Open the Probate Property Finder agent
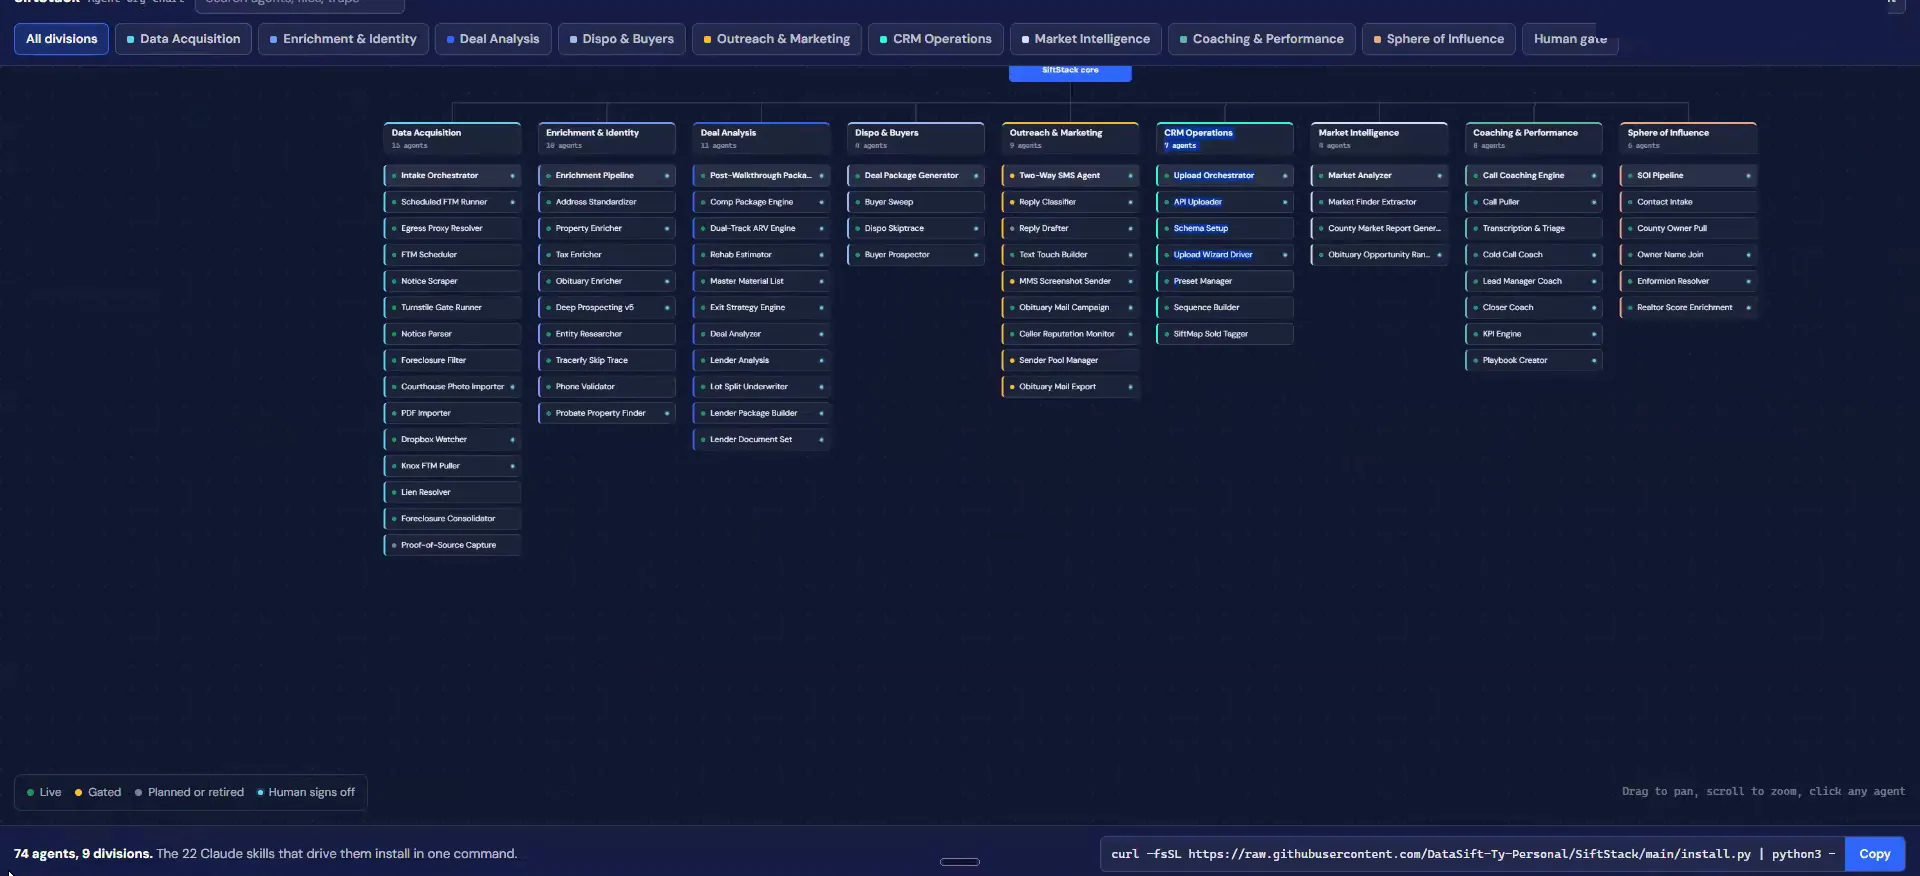1920x876 pixels. tap(606, 413)
